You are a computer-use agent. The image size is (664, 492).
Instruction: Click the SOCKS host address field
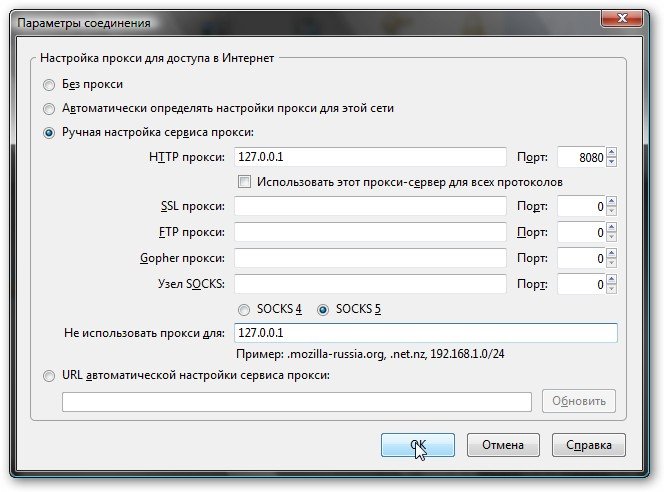[x=370, y=284]
